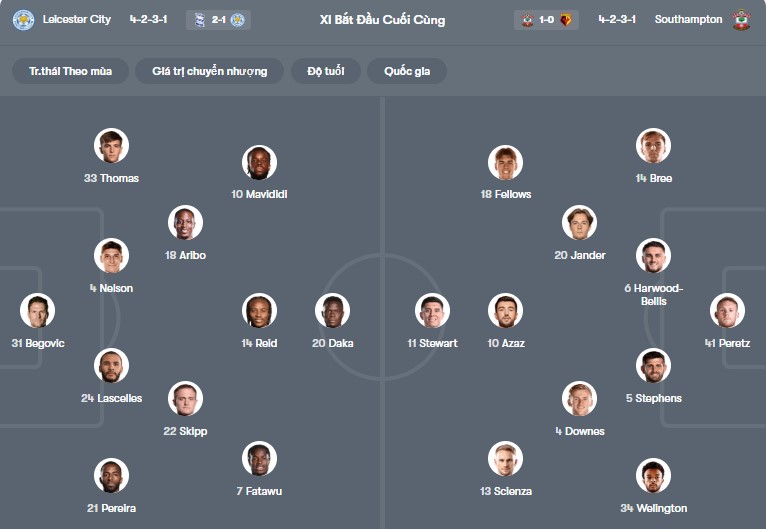Click Wellington's player avatar

click(653, 476)
